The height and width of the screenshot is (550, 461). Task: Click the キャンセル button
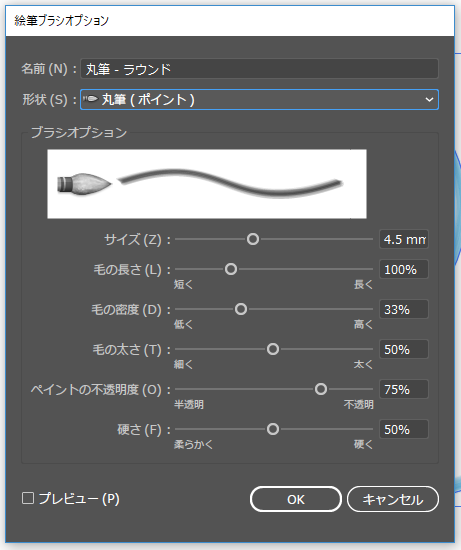coord(393,499)
